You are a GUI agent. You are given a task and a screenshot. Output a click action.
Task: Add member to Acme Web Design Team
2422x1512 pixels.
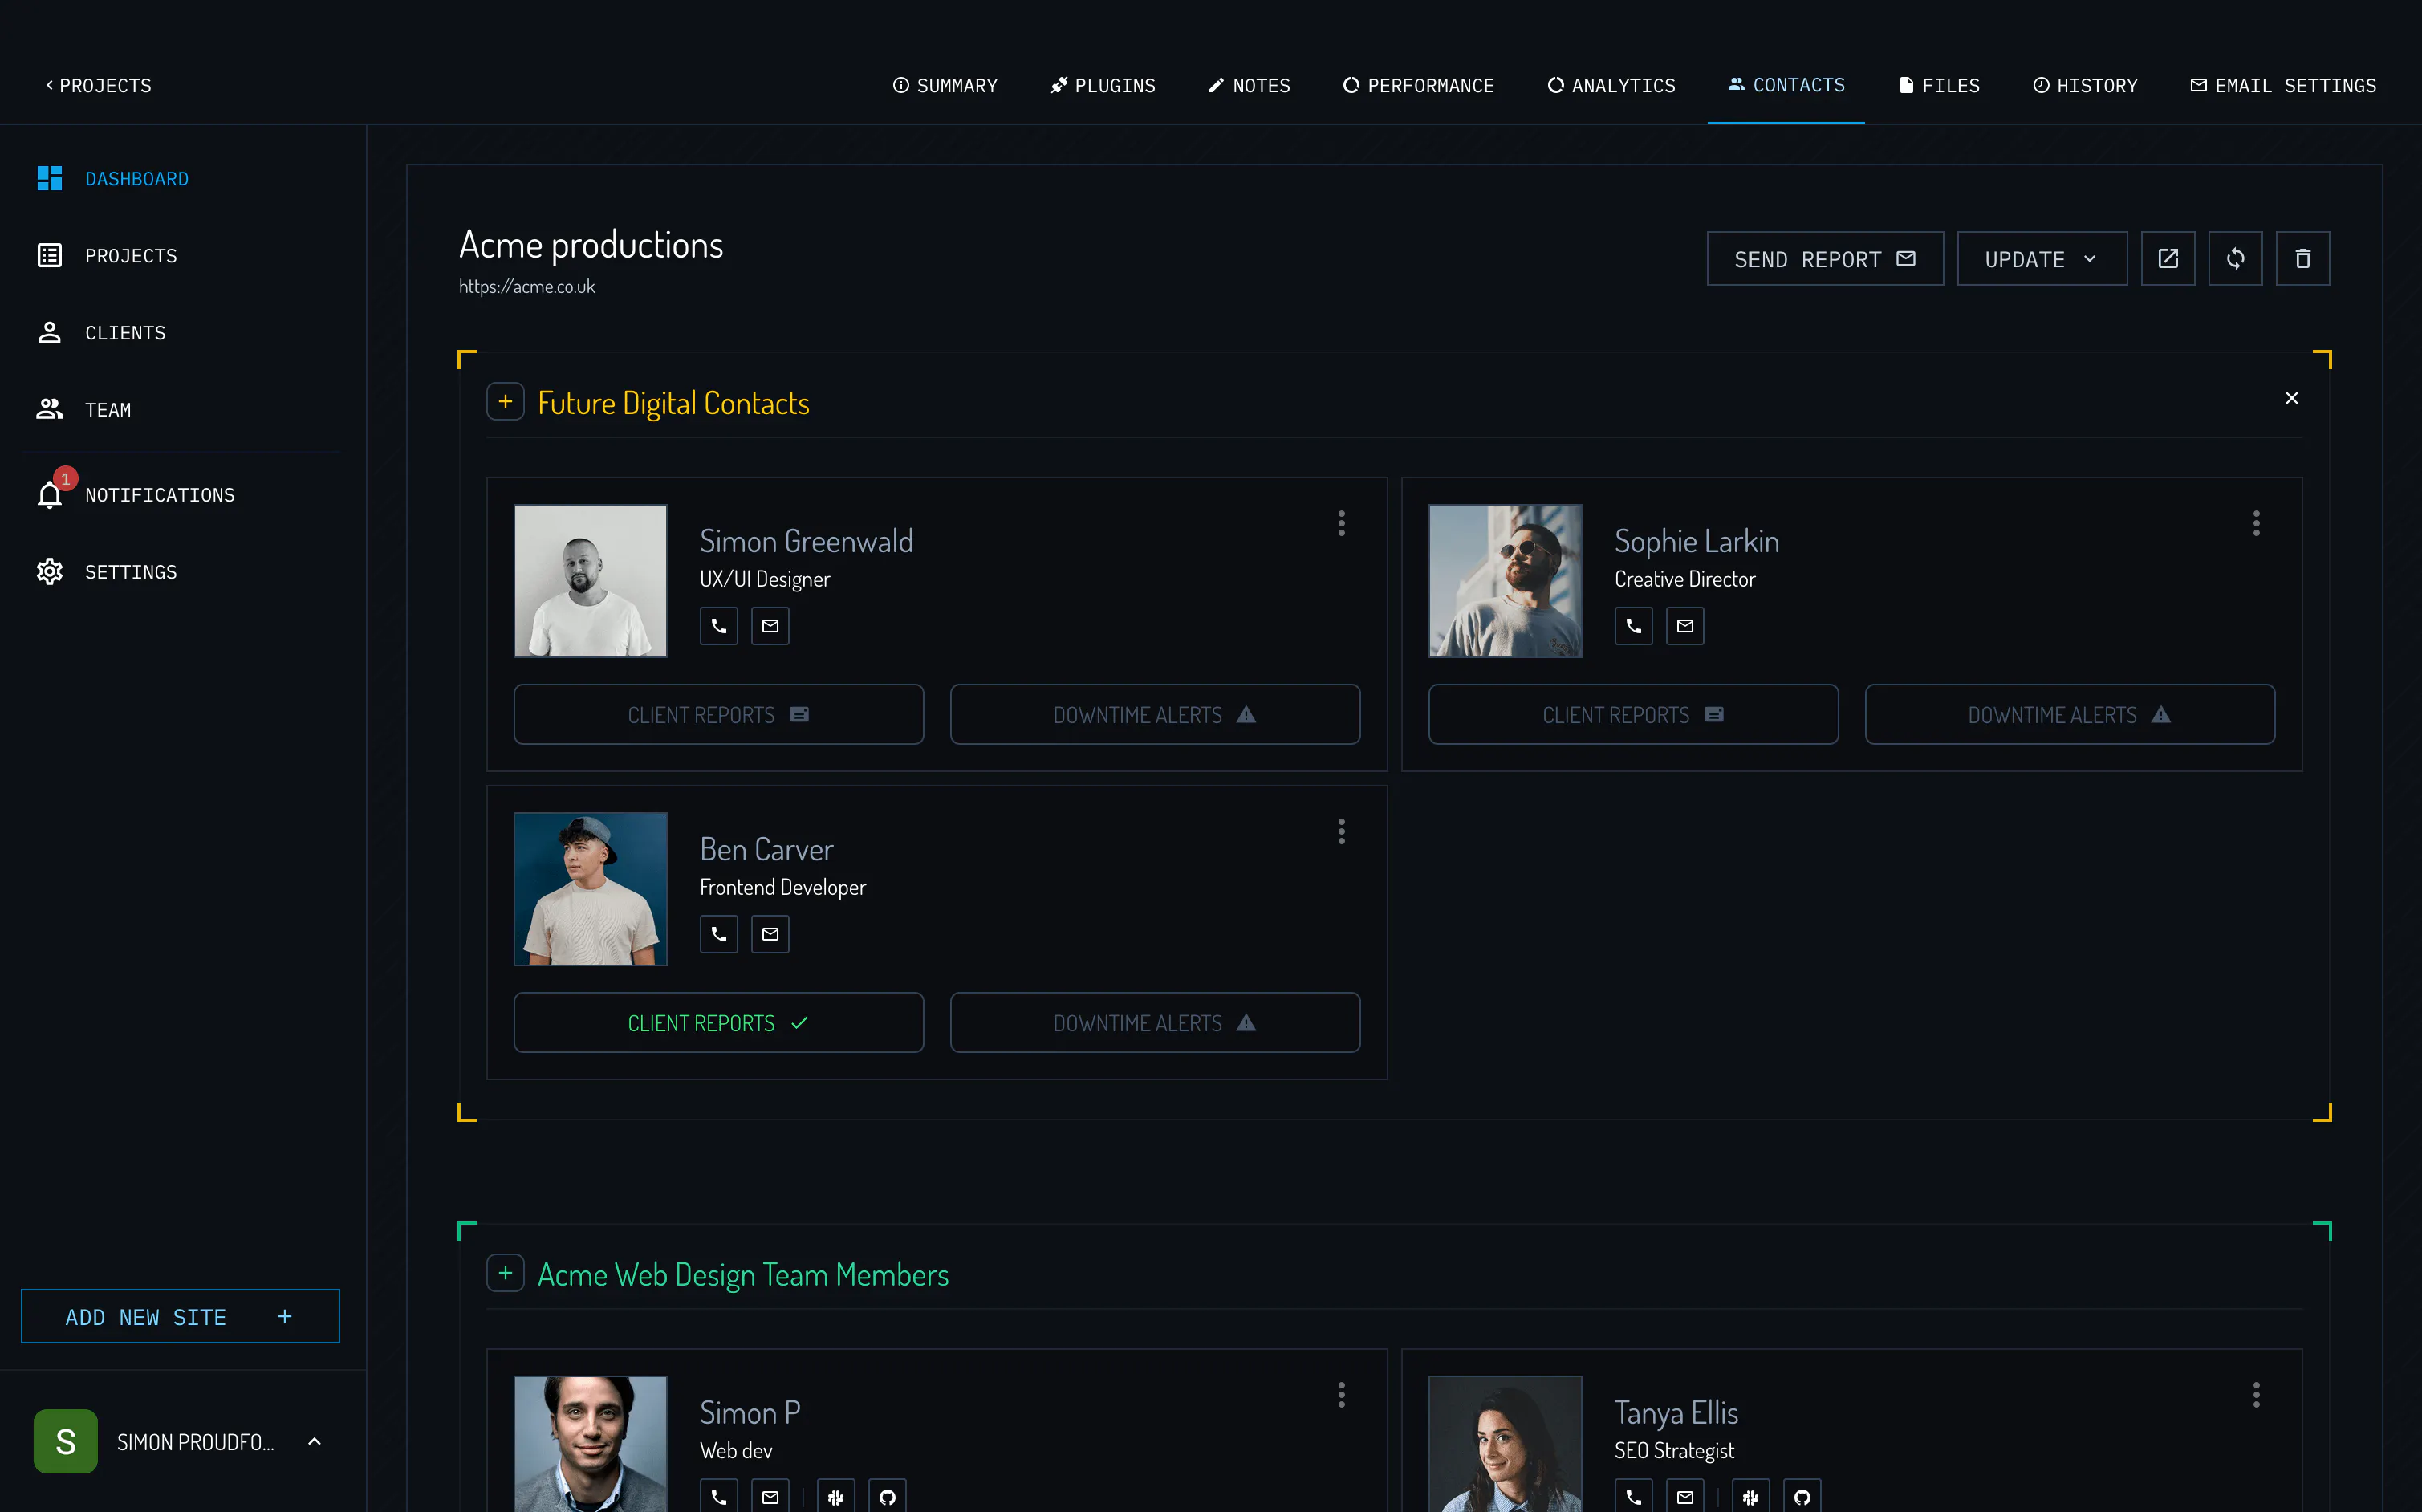[x=505, y=1273]
